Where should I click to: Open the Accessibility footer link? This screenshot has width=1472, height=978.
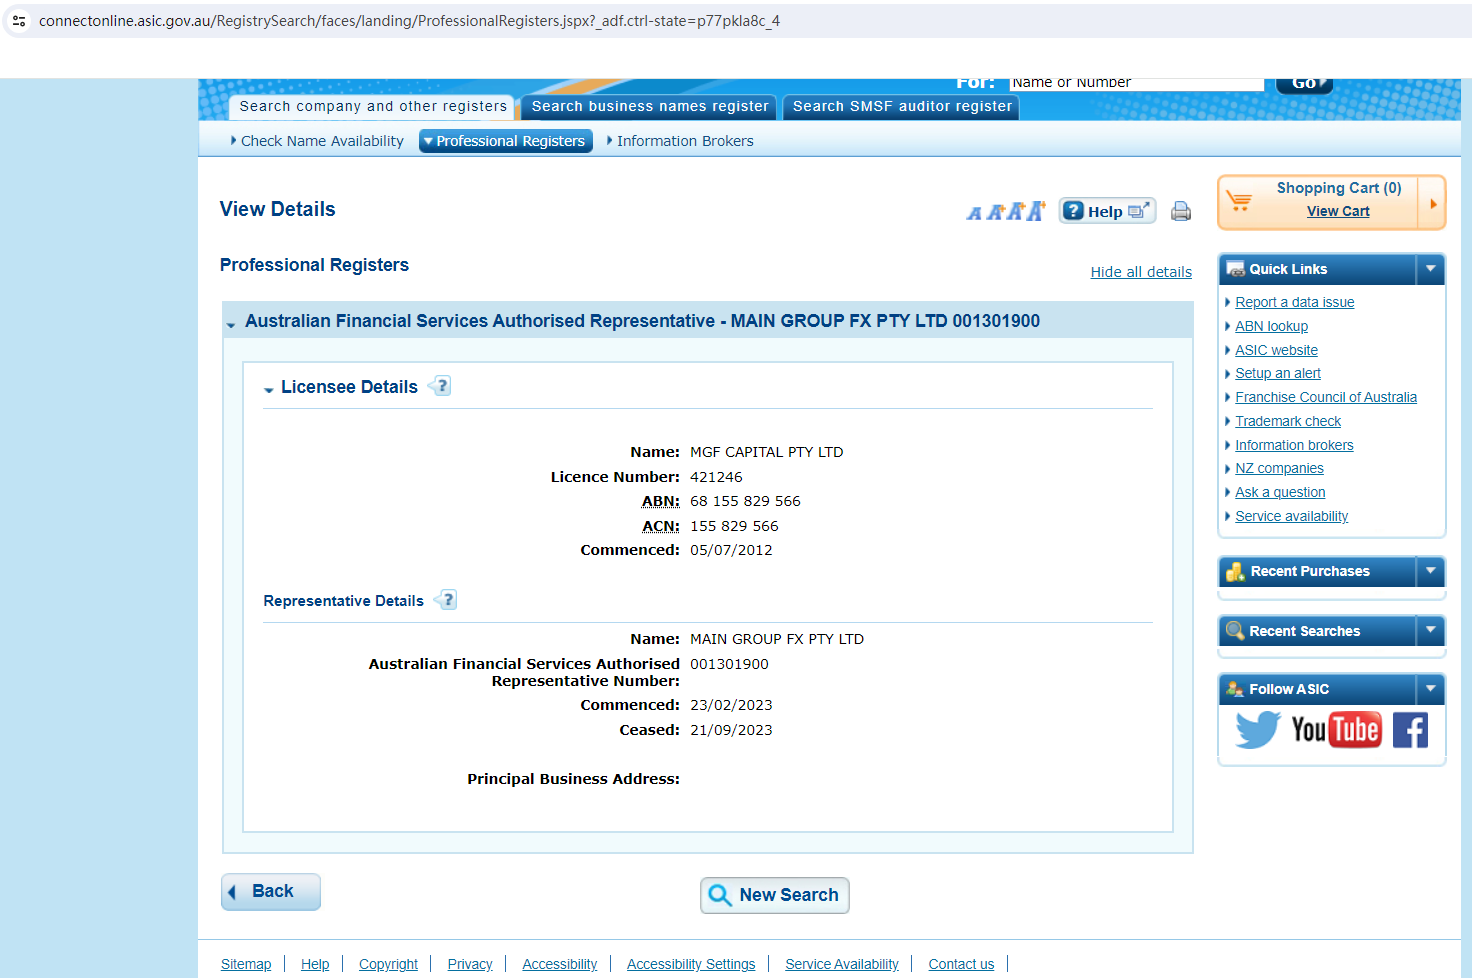pyautogui.click(x=560, y=964)
